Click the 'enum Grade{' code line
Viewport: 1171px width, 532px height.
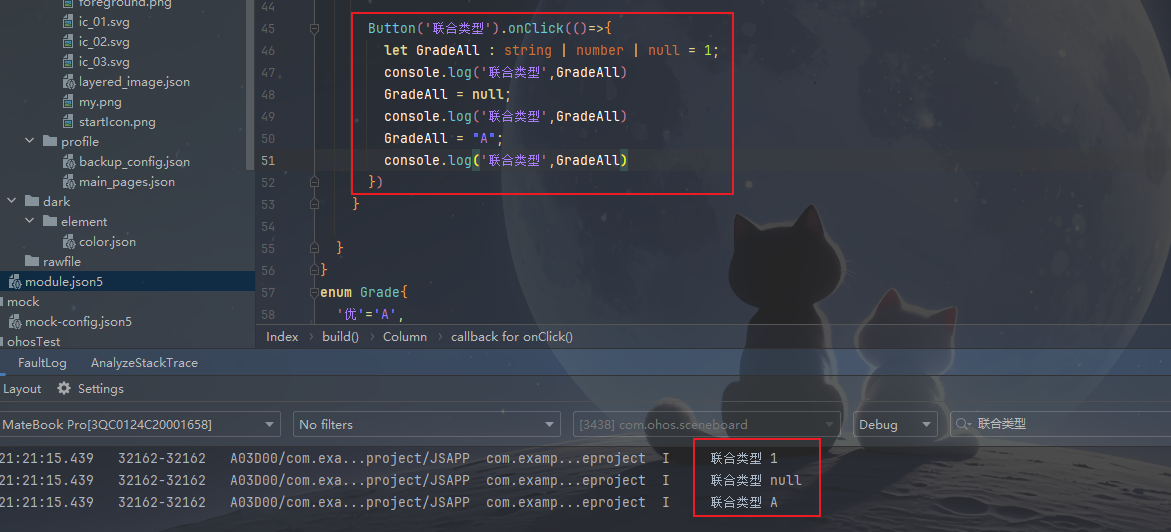pos(364,292)
